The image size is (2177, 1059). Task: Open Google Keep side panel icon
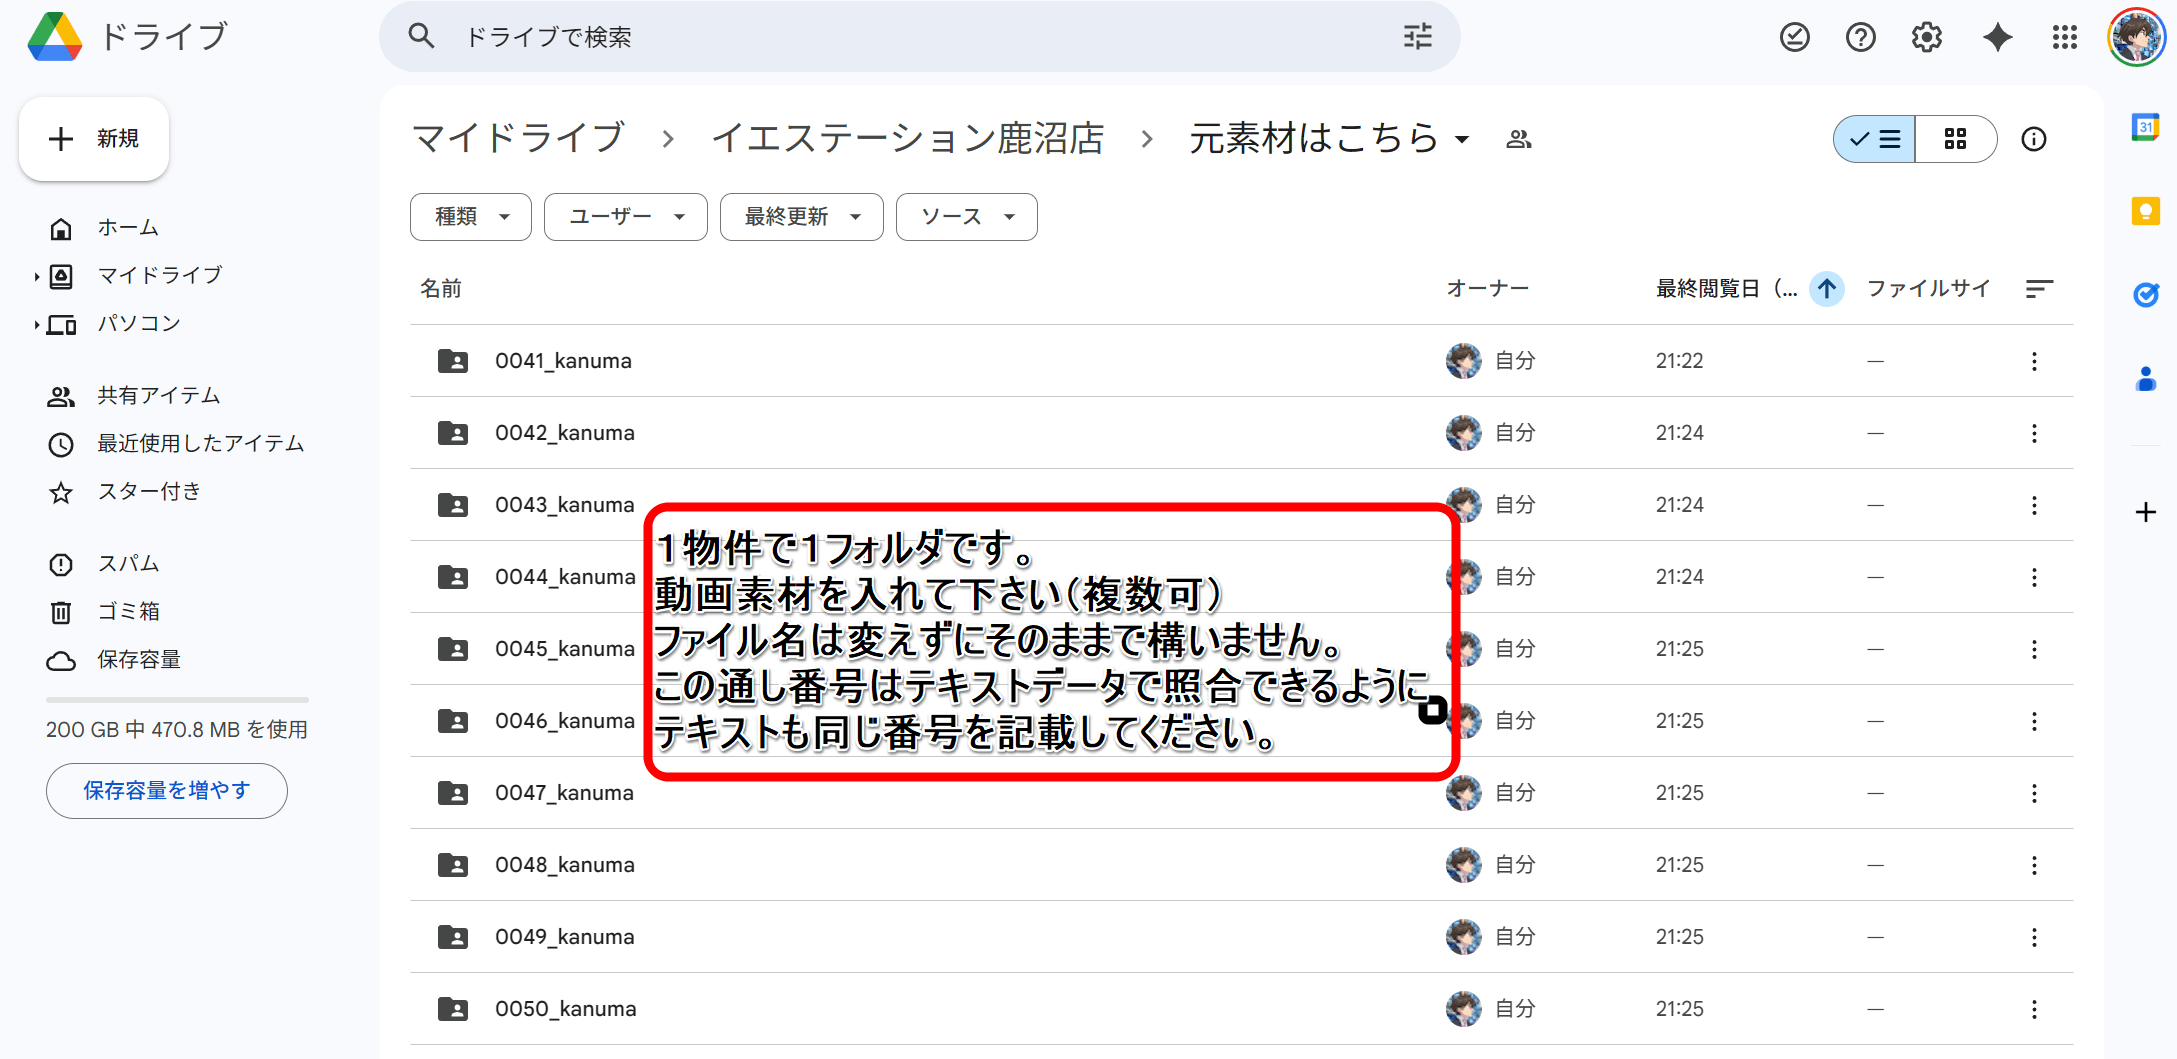click(x=2145, y=211)
